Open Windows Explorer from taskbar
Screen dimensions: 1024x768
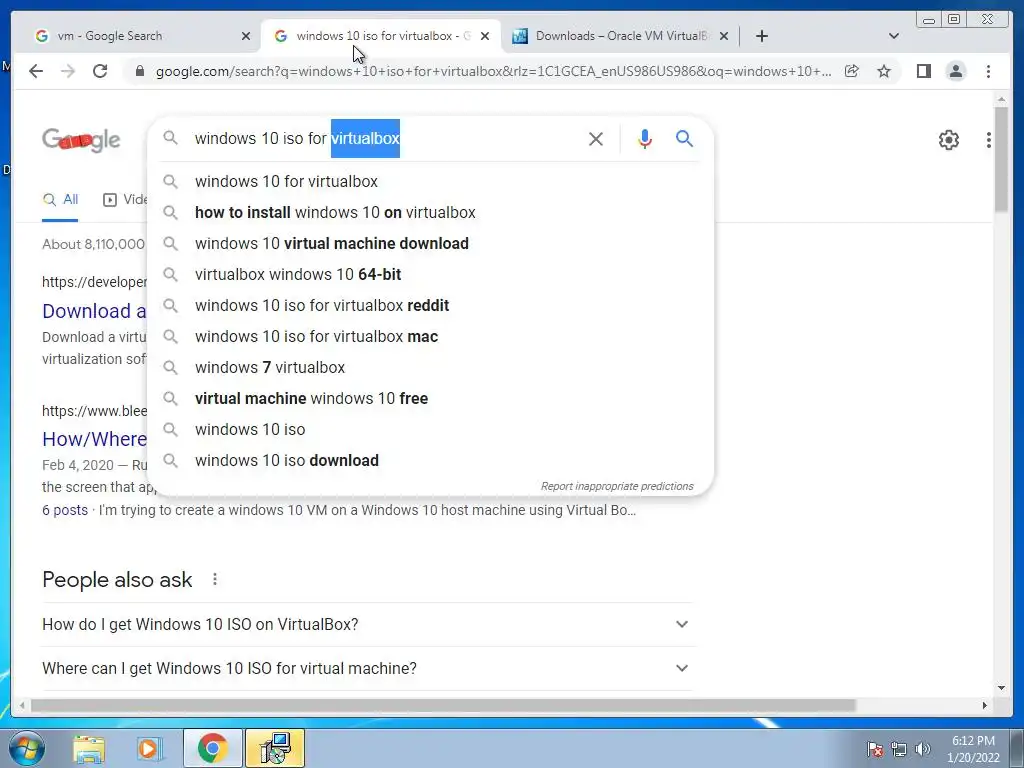coord(89,749)
